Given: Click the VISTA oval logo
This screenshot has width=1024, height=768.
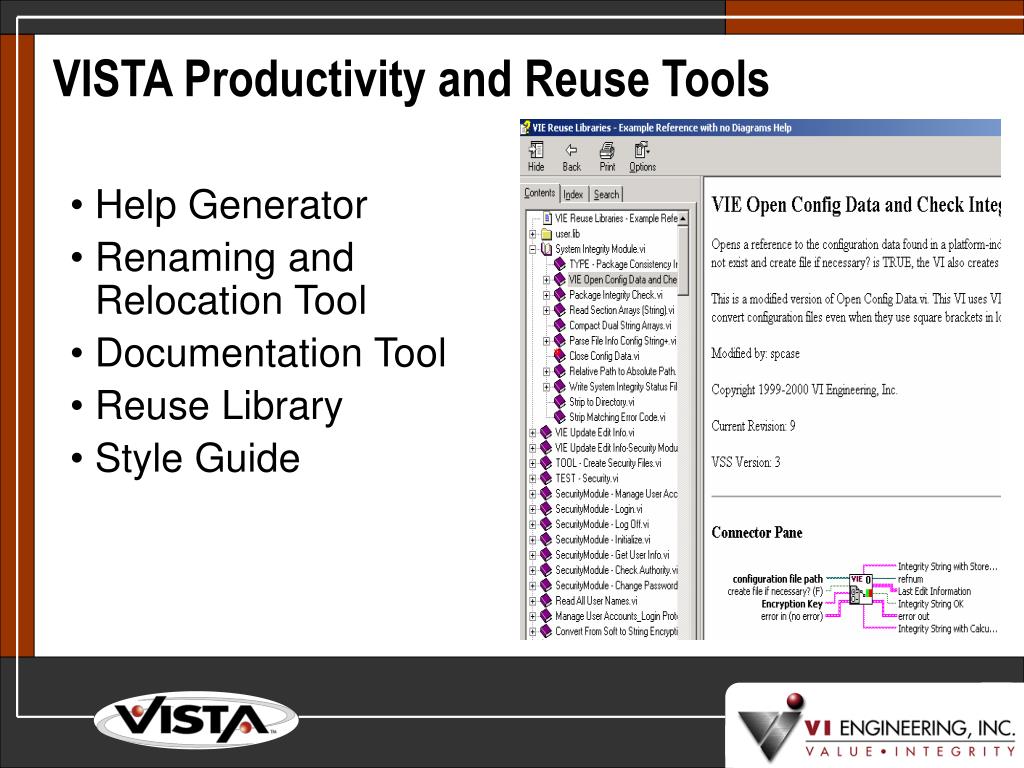Looking at the screenshot, I should tap(196, 720).
